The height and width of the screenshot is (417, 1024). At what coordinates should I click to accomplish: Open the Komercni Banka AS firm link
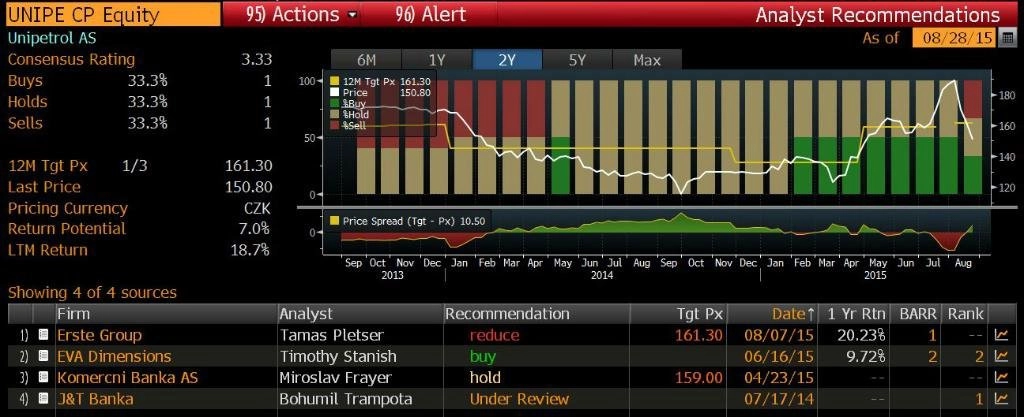127,377
